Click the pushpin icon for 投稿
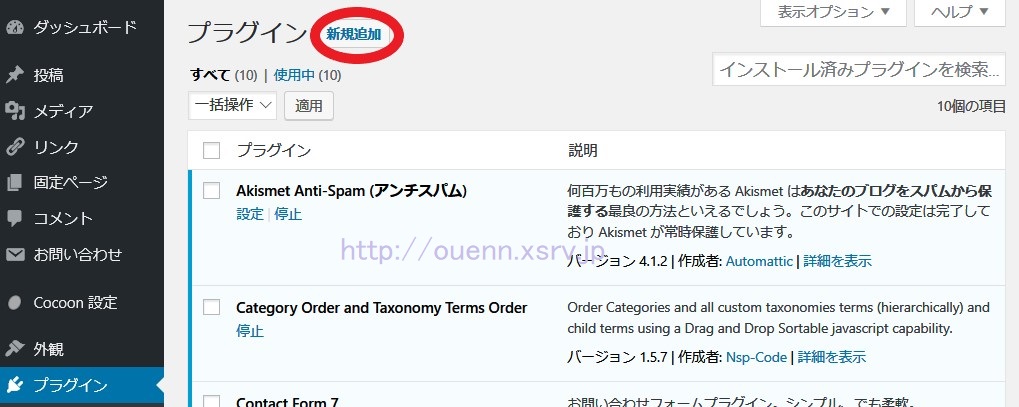Screen dimensions: 1019x407 [15, 75]
